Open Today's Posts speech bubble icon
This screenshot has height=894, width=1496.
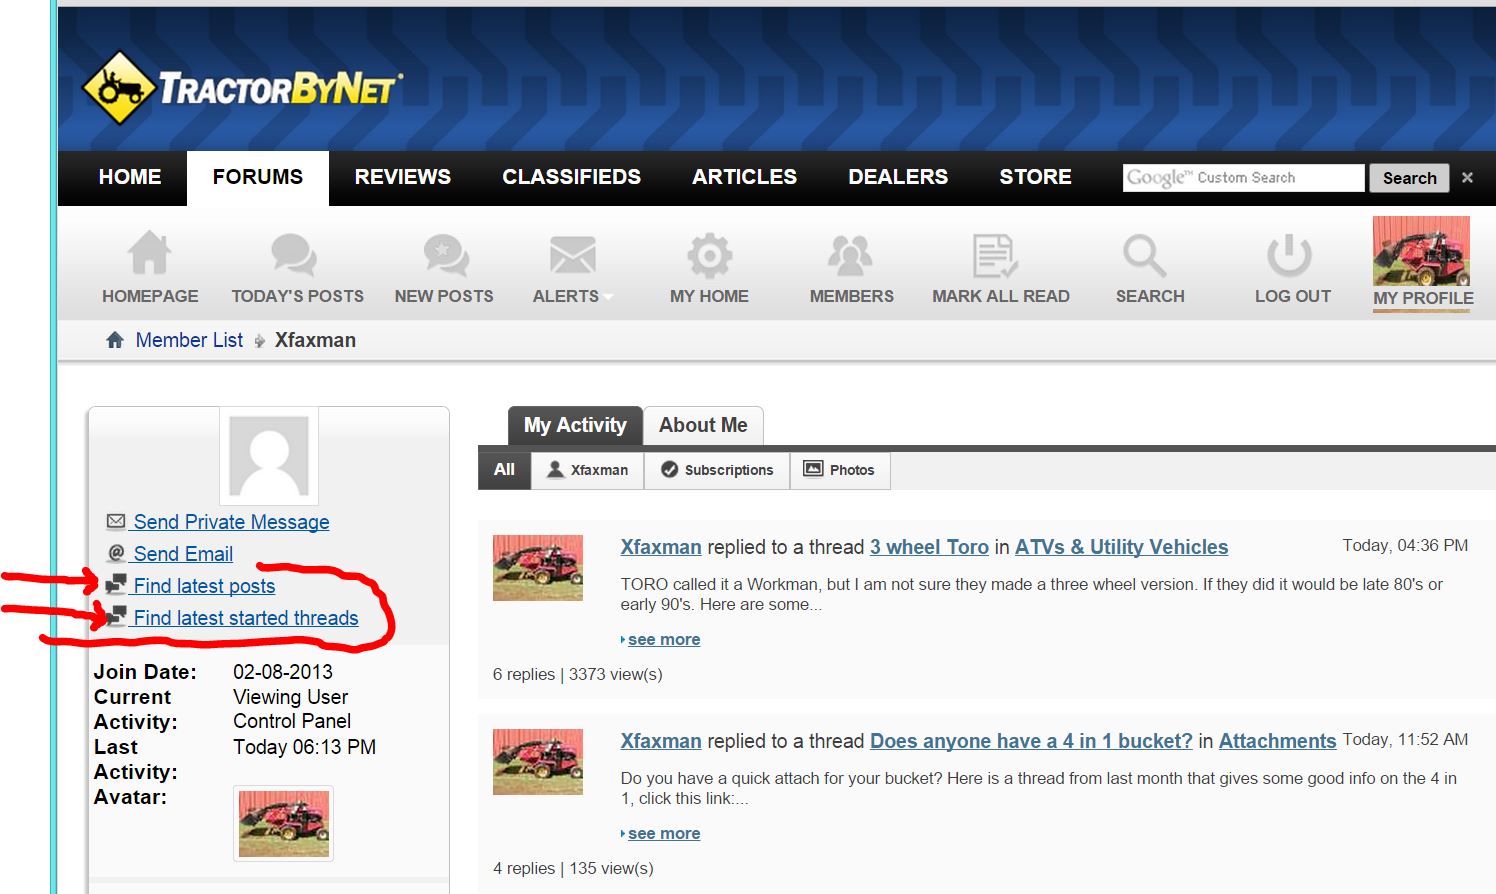[x=294, y=254]
